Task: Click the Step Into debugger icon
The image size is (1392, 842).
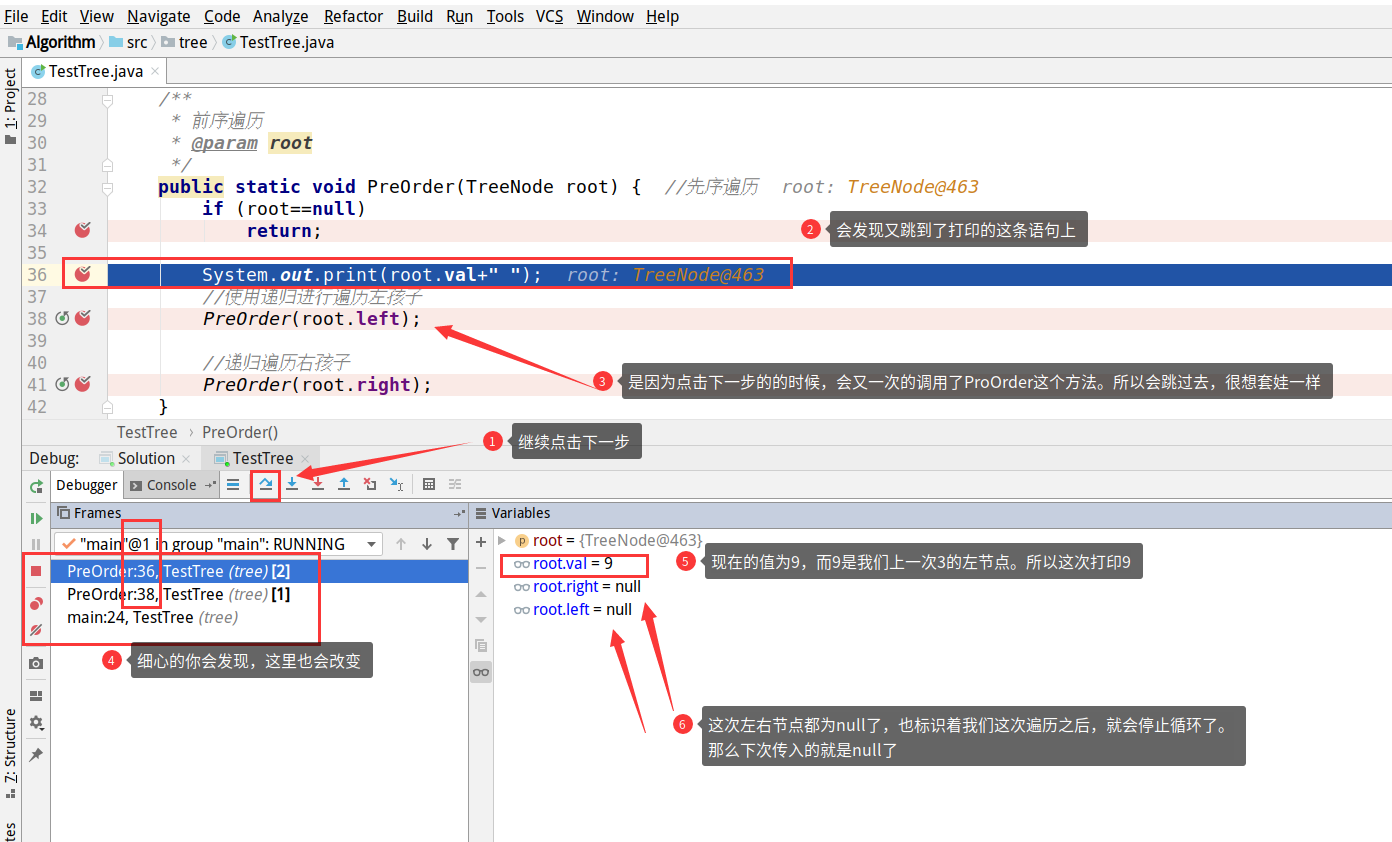Action: coord(292,484)
